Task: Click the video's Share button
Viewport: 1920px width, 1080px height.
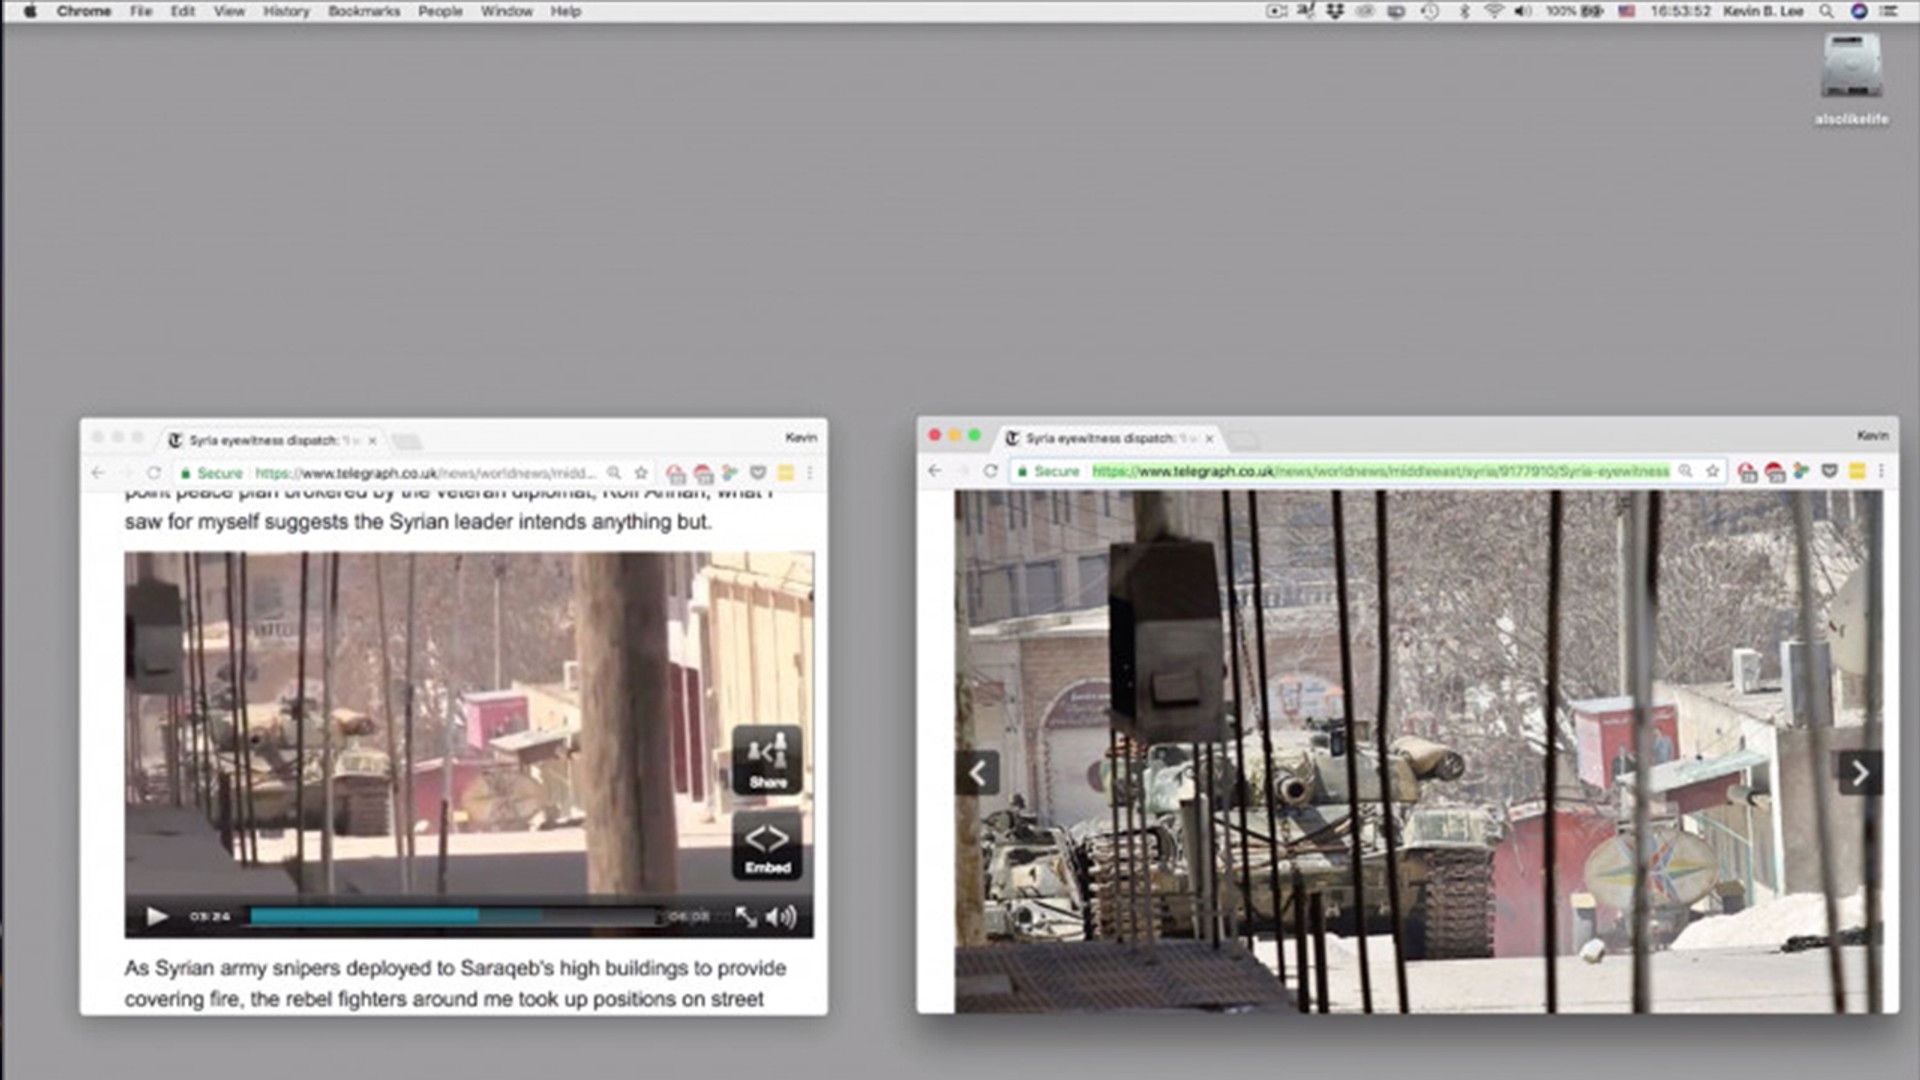Action: pyautogui.click(x=767, y=760)
